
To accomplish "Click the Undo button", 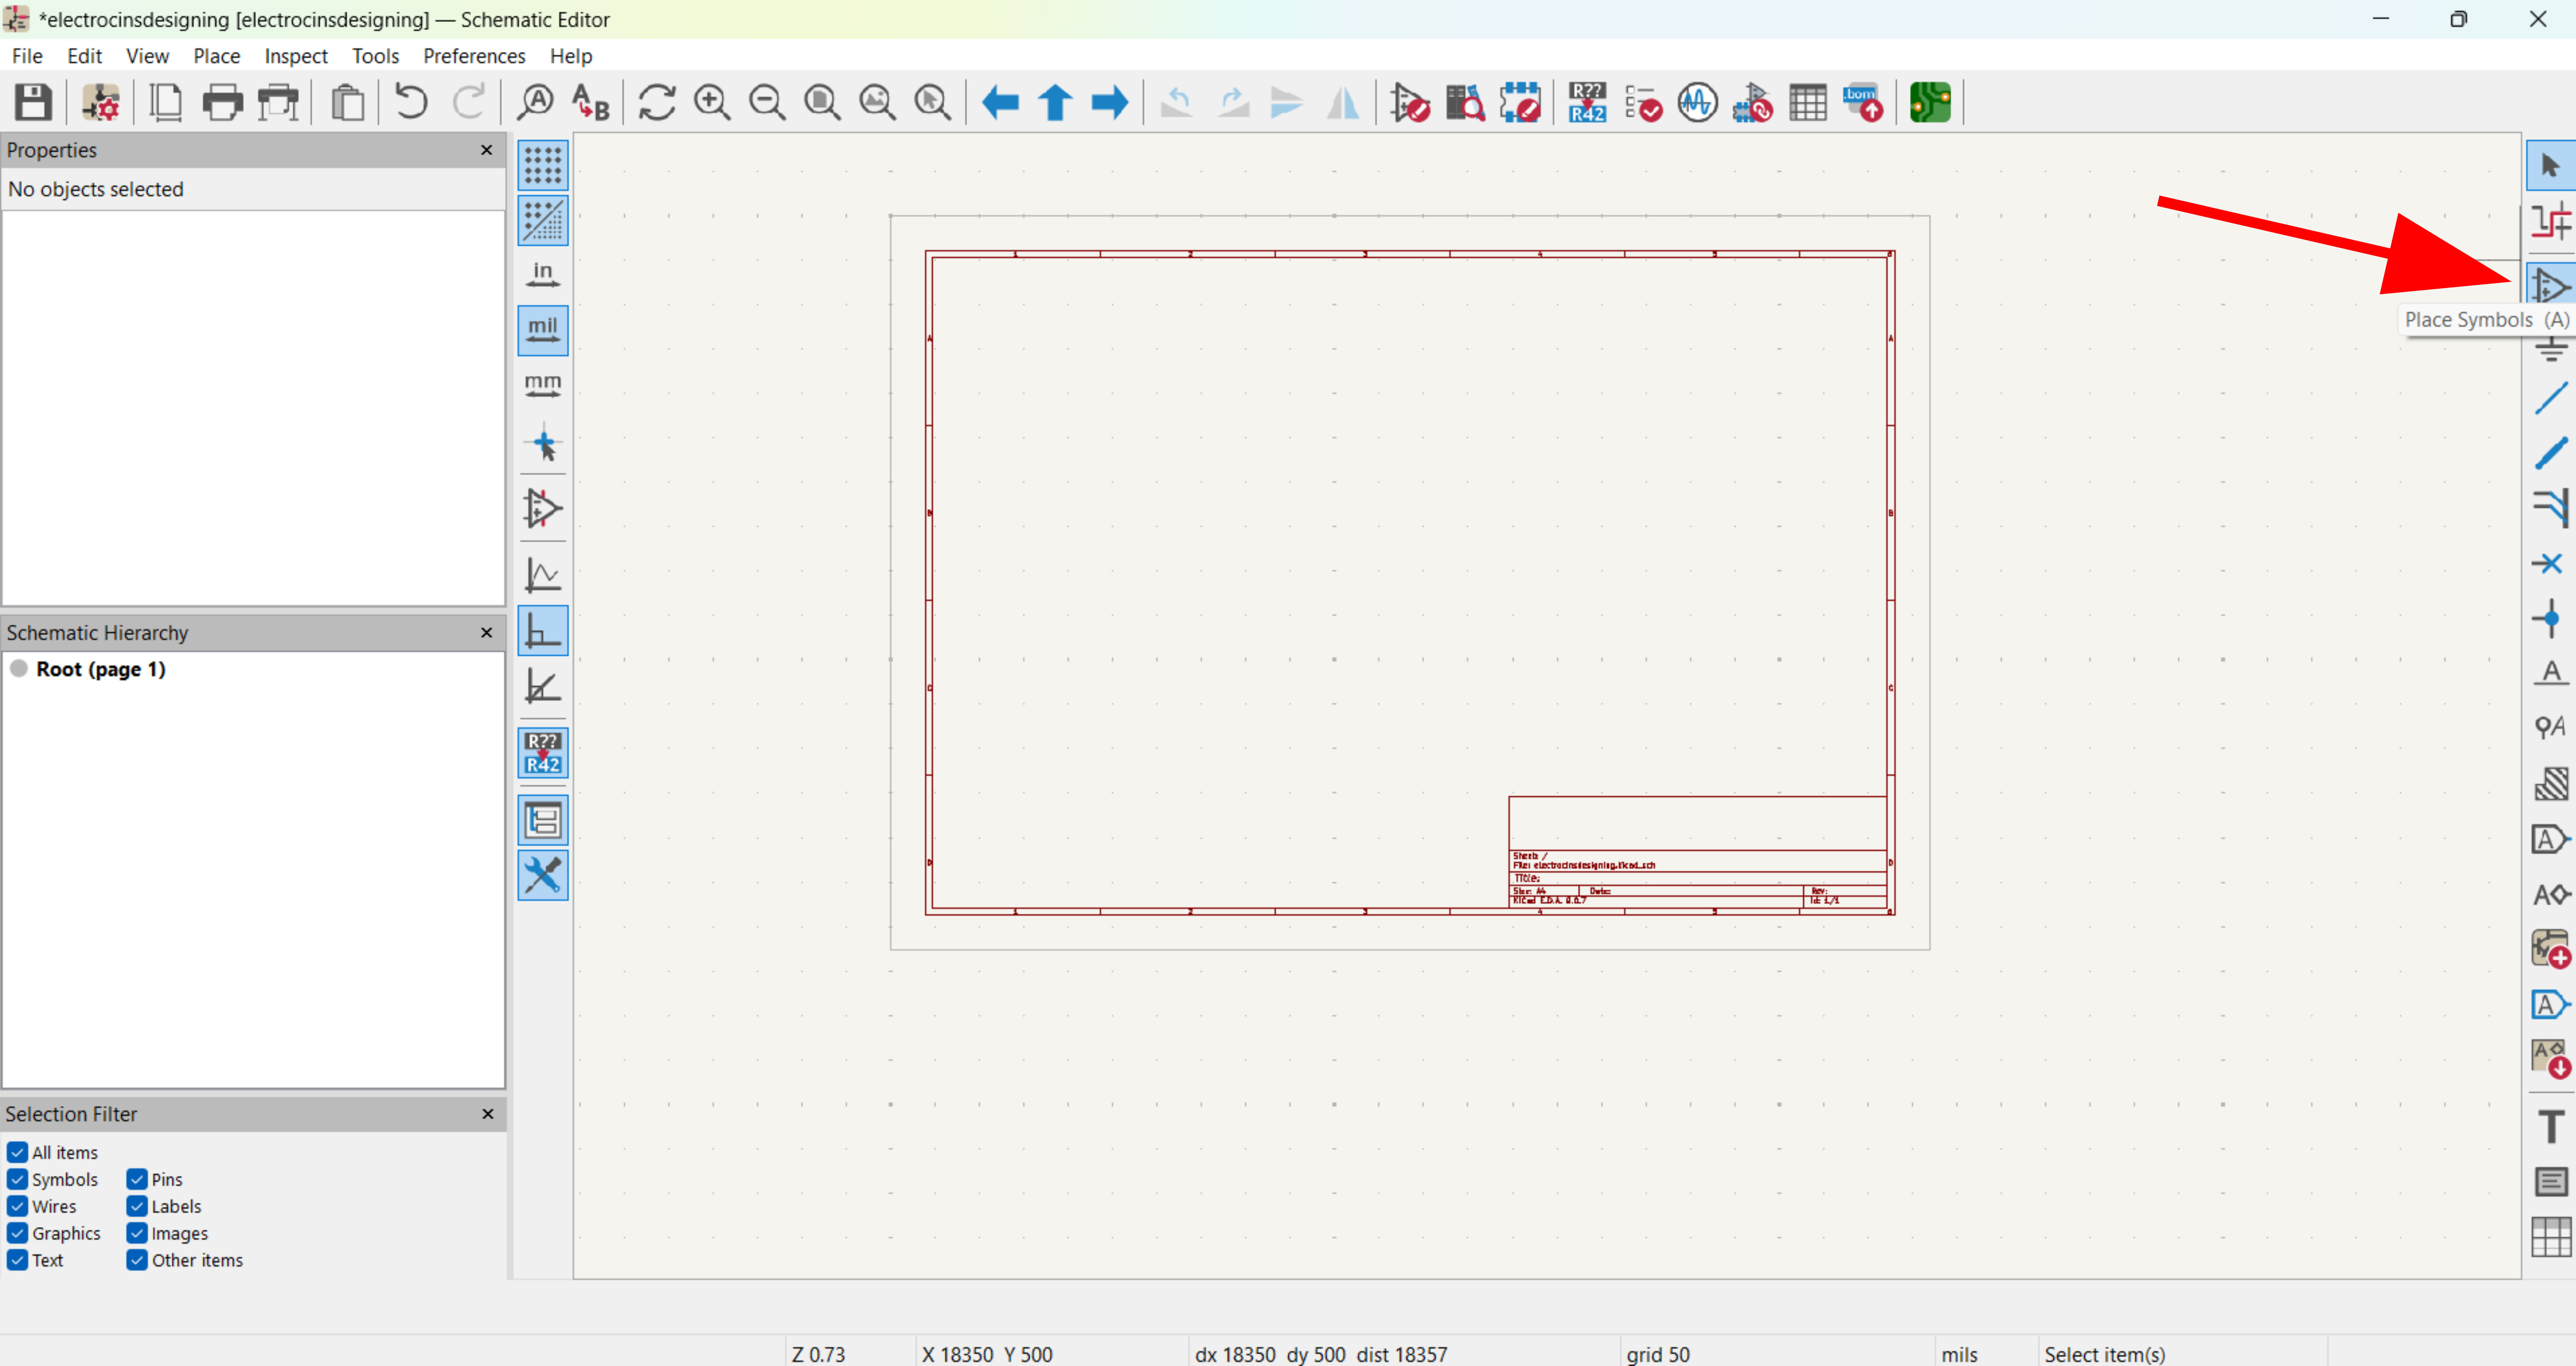I will point(411,102).
